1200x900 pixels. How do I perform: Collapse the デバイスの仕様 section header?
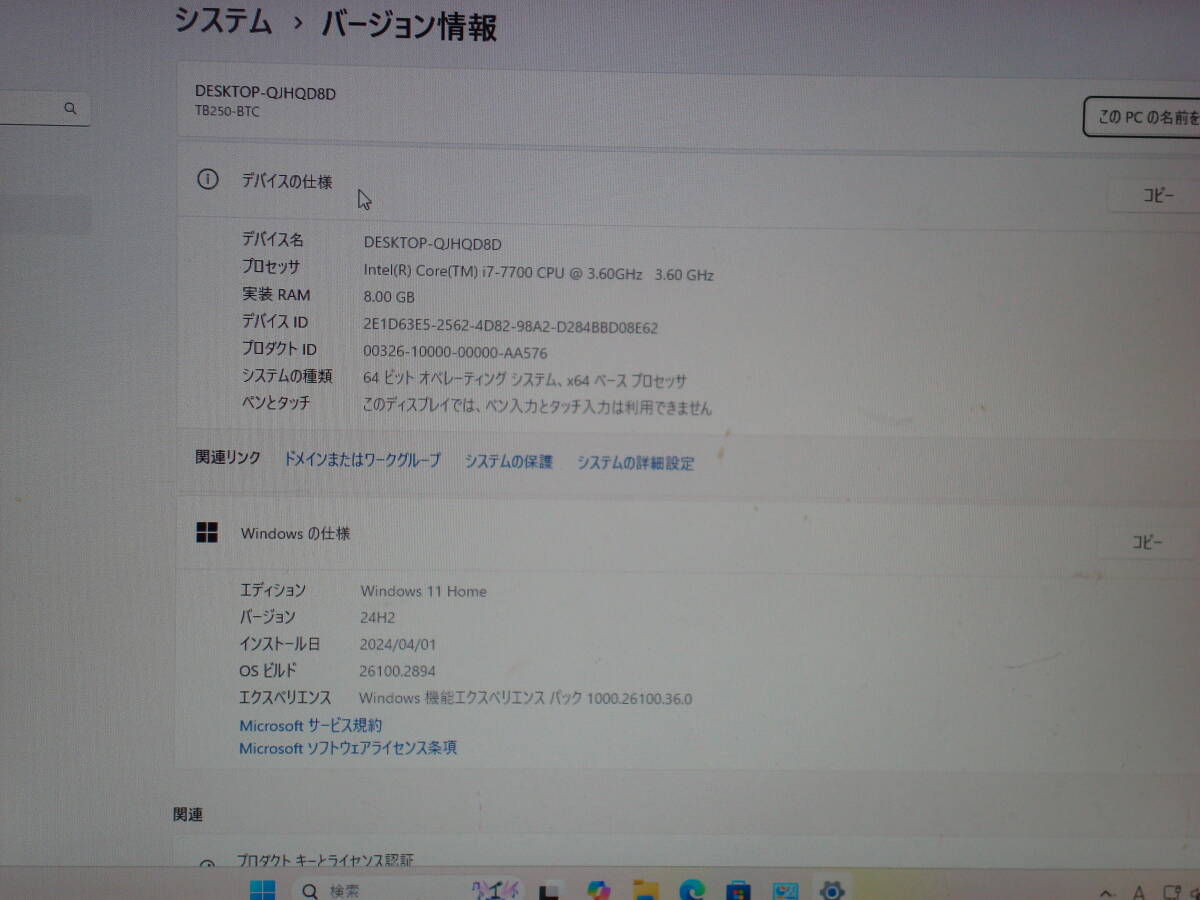click(688, 184)
